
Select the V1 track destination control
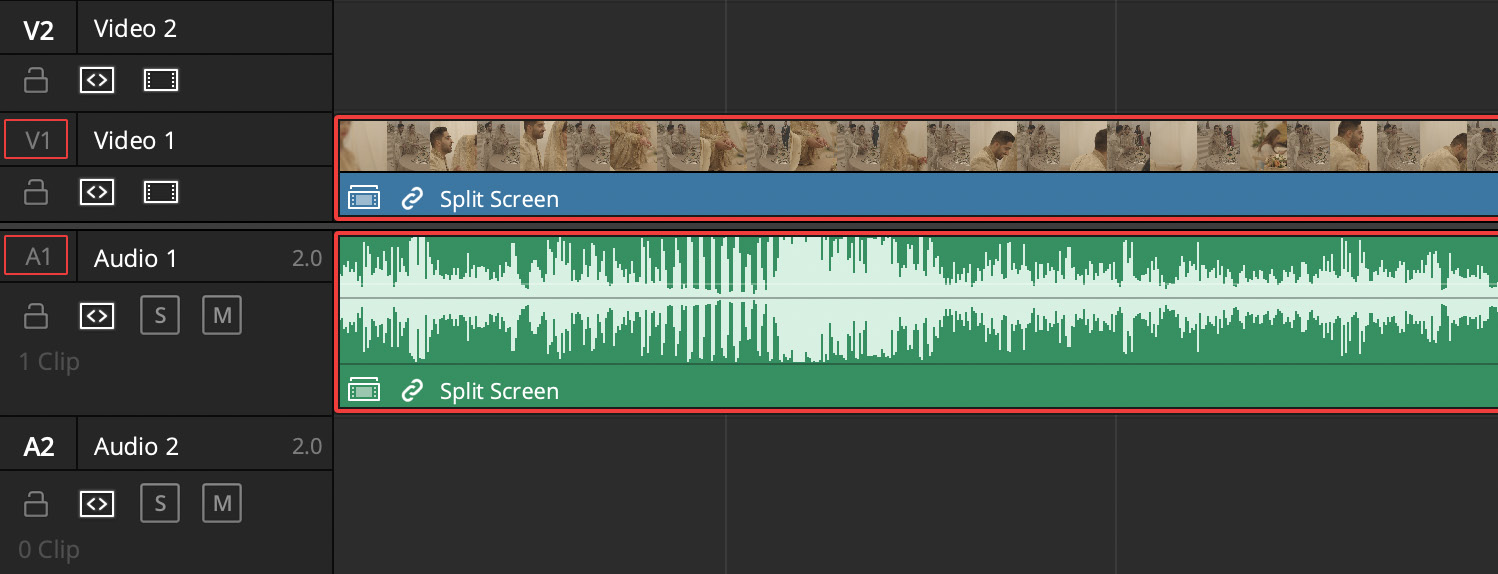[36, 140]
